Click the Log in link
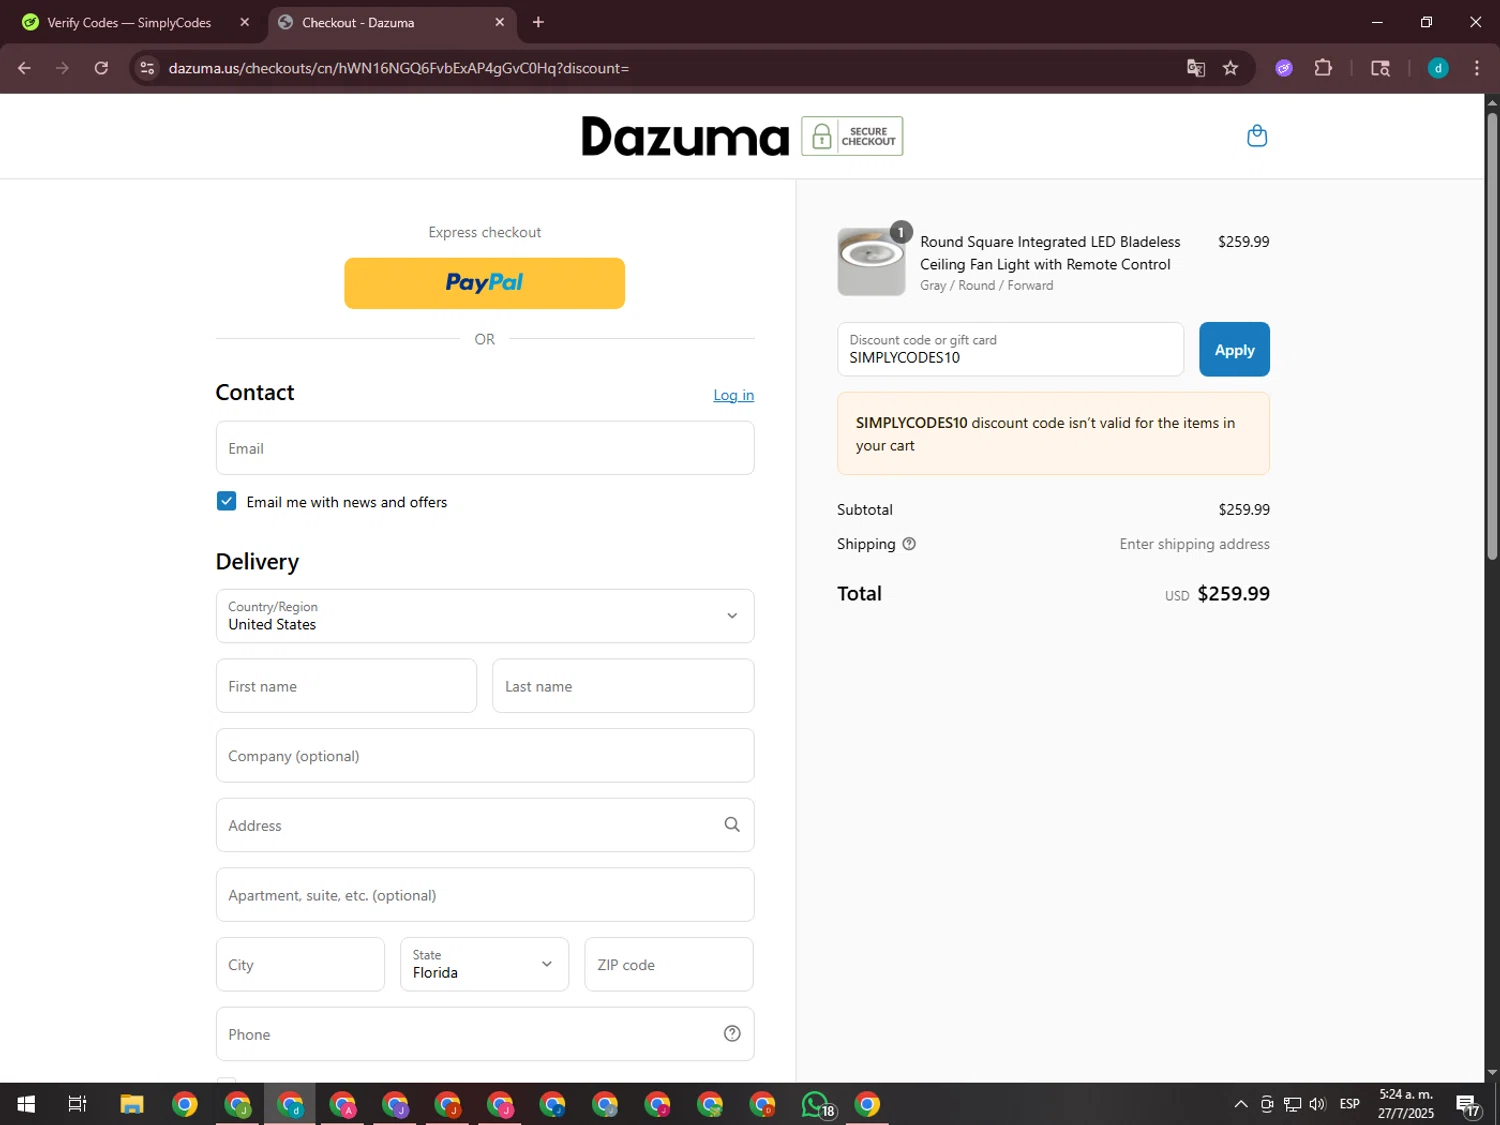 click(x=733, y=395)
